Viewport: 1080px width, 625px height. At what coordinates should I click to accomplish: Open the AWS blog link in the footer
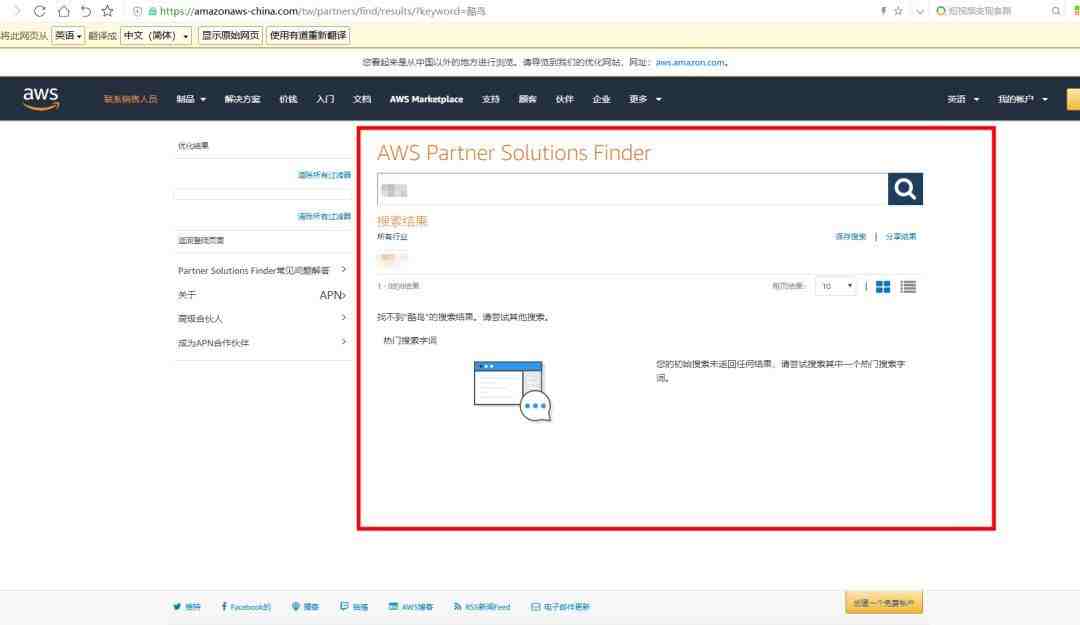[411, 607]
